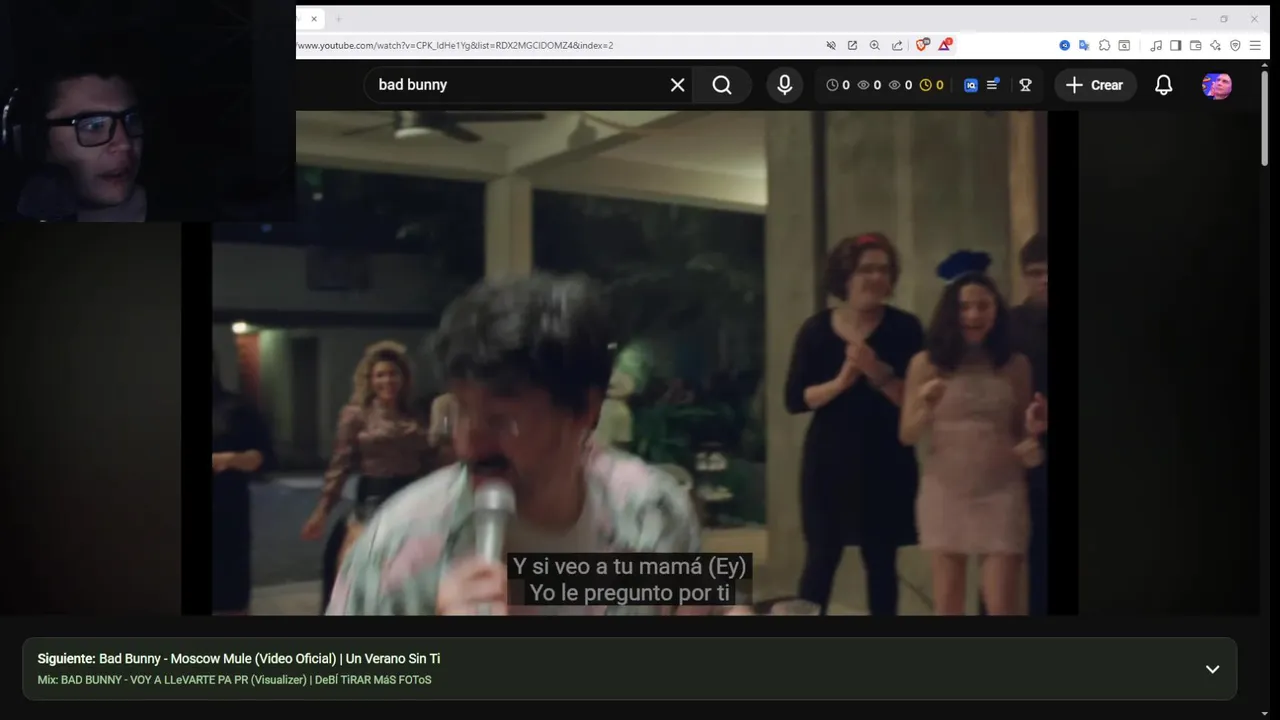Click the YouTube search magnifier button
This screenshot has height=720, width=1280.
(x=722, y=85)
